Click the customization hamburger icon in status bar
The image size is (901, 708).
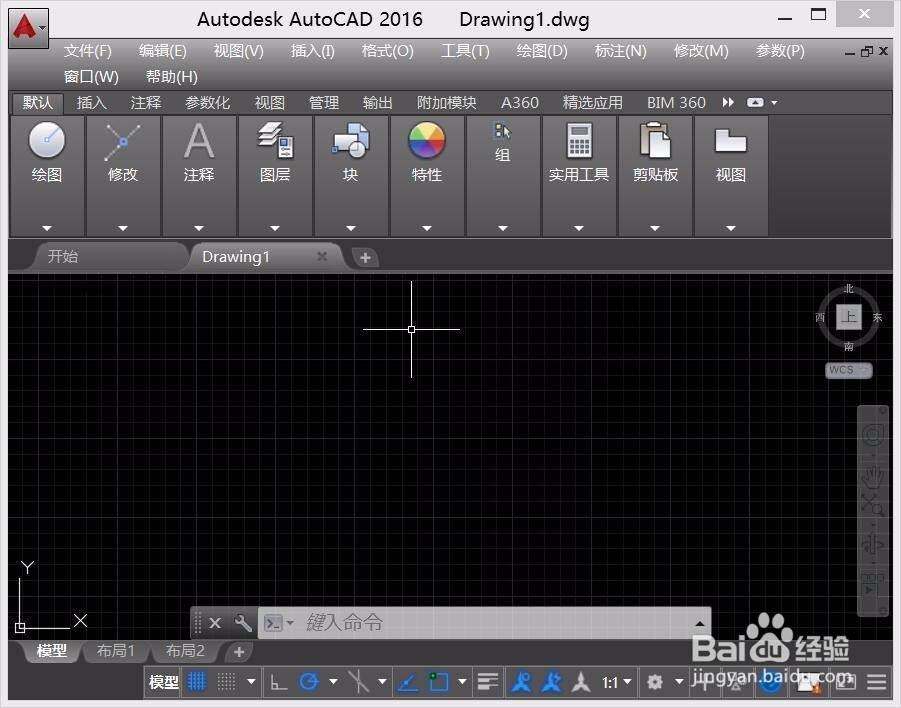point(876,682)
